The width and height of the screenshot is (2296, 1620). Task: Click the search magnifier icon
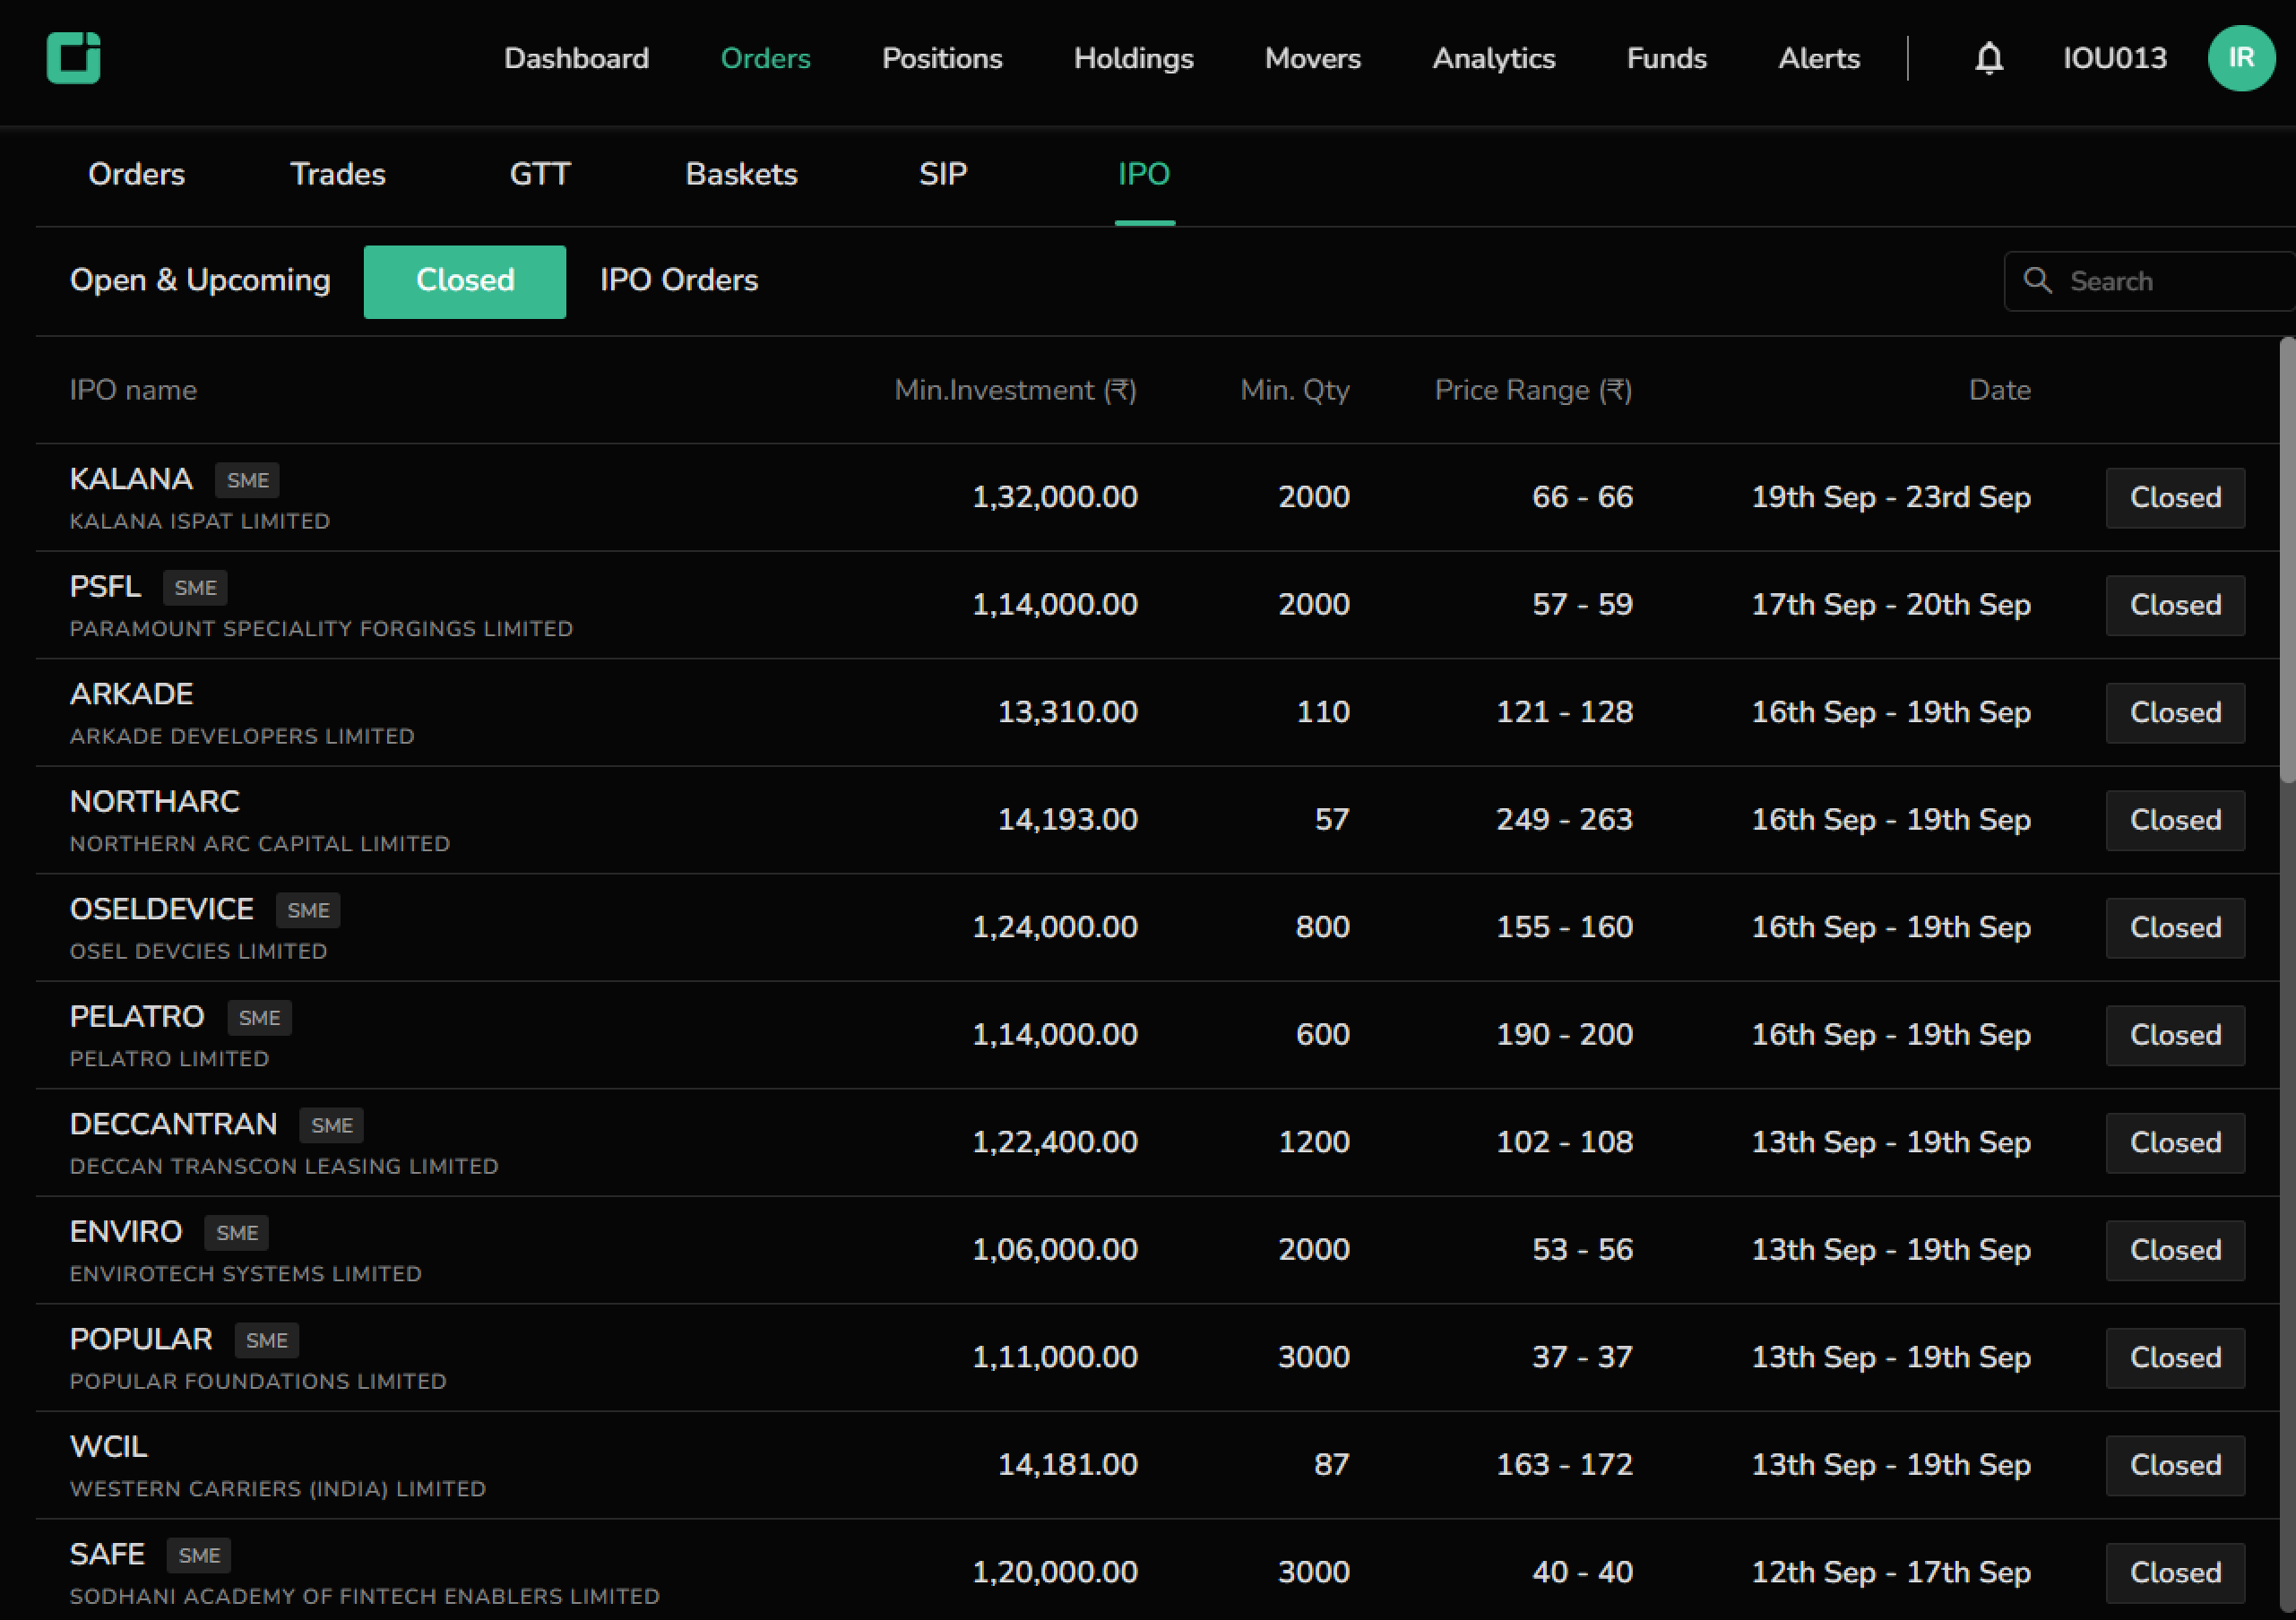(2037, 281)
